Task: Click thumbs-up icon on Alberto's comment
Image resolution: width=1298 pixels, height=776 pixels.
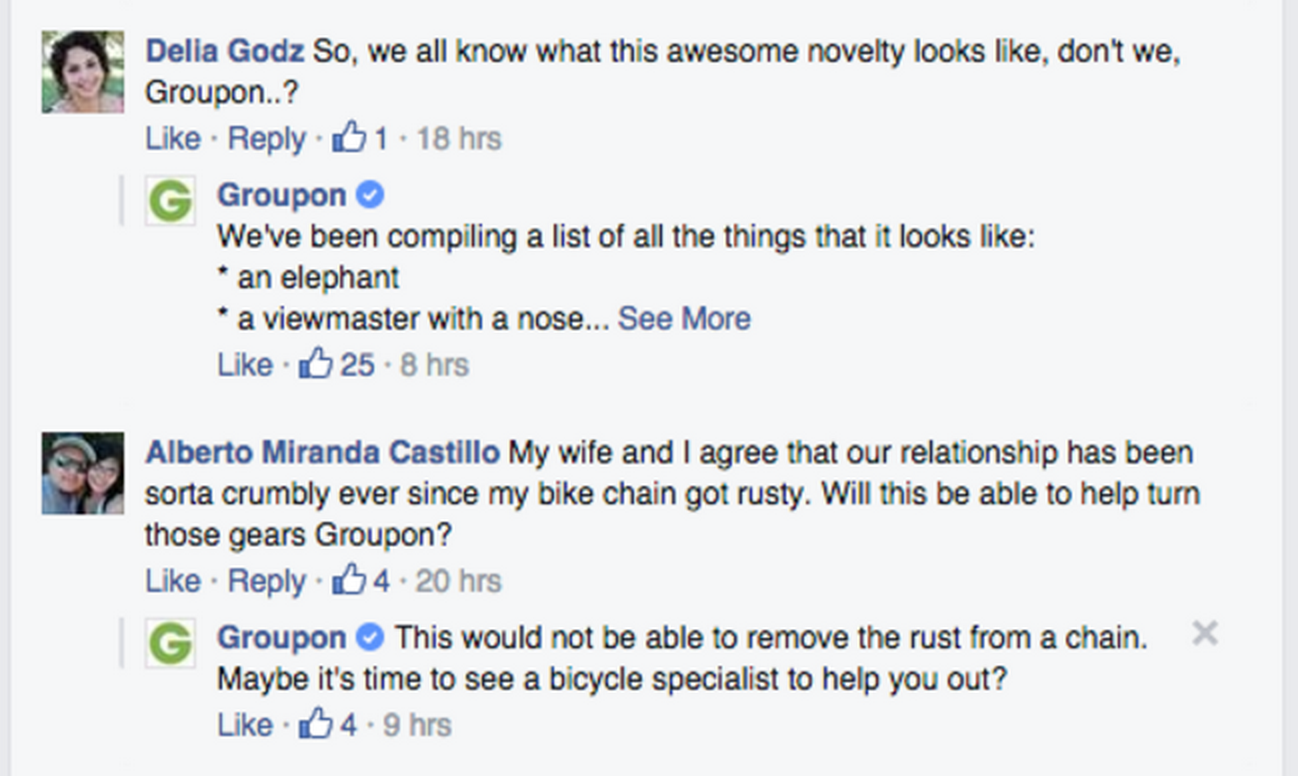Action: point(349,580)
